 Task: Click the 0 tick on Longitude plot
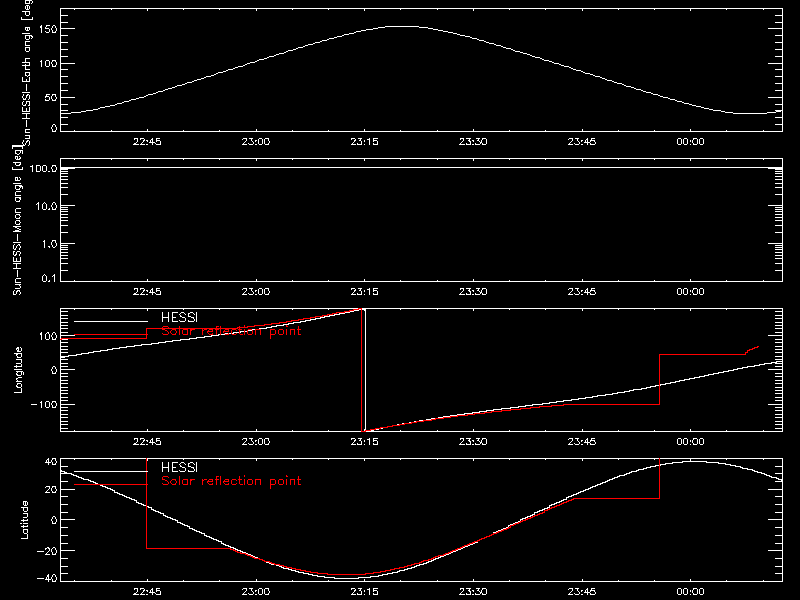point(54,370)
